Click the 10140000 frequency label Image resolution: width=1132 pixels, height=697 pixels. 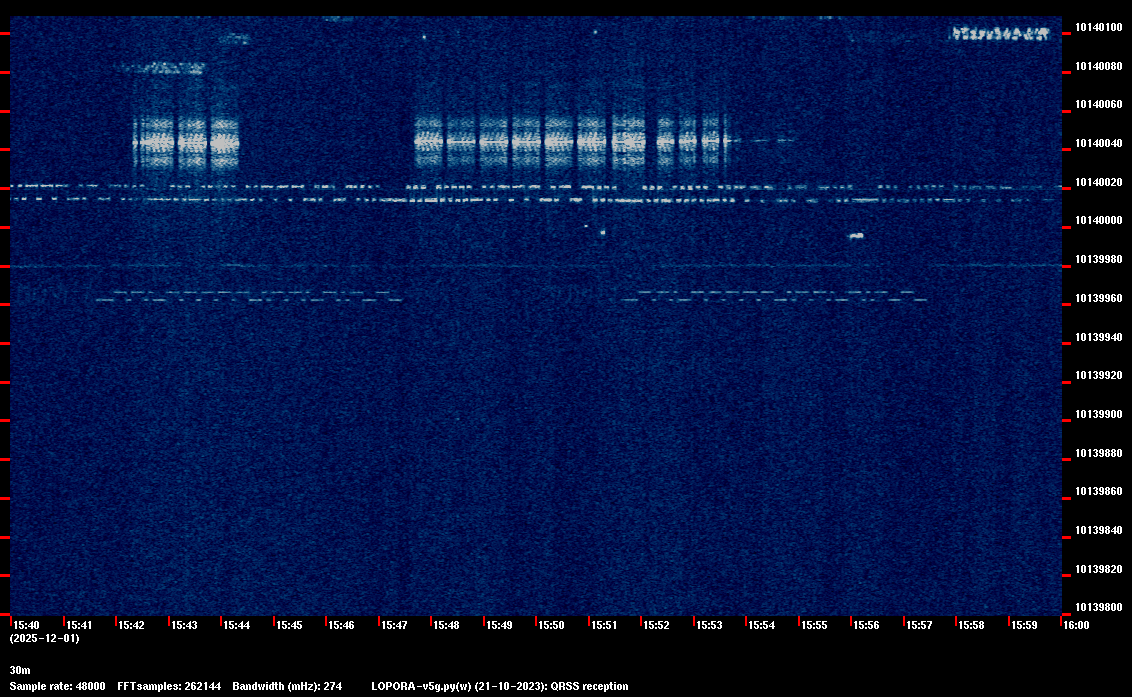[x=1099, y=220]
